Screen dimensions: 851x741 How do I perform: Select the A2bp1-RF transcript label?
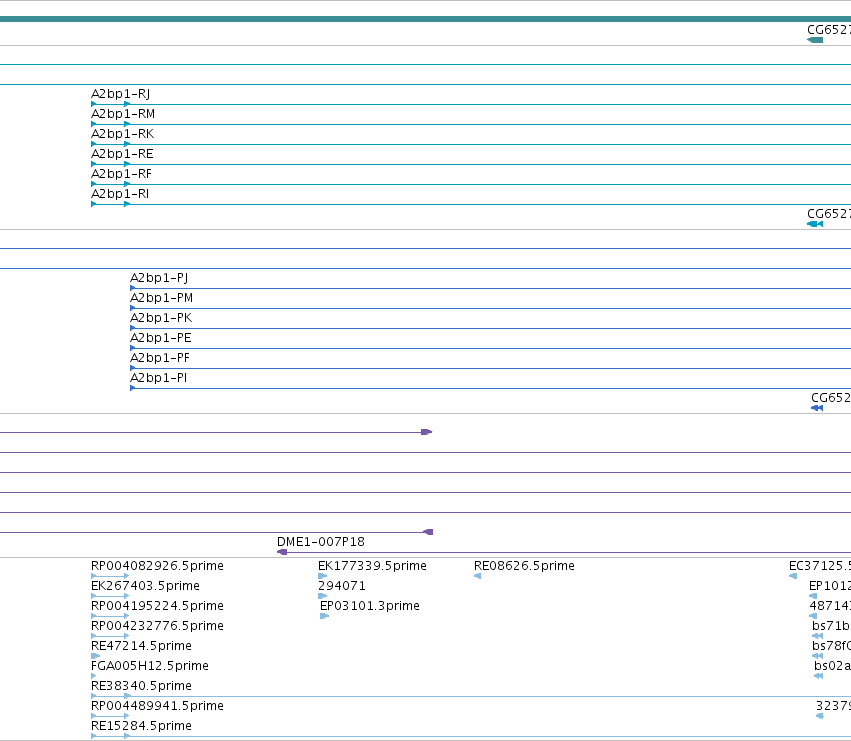(121, 174)
